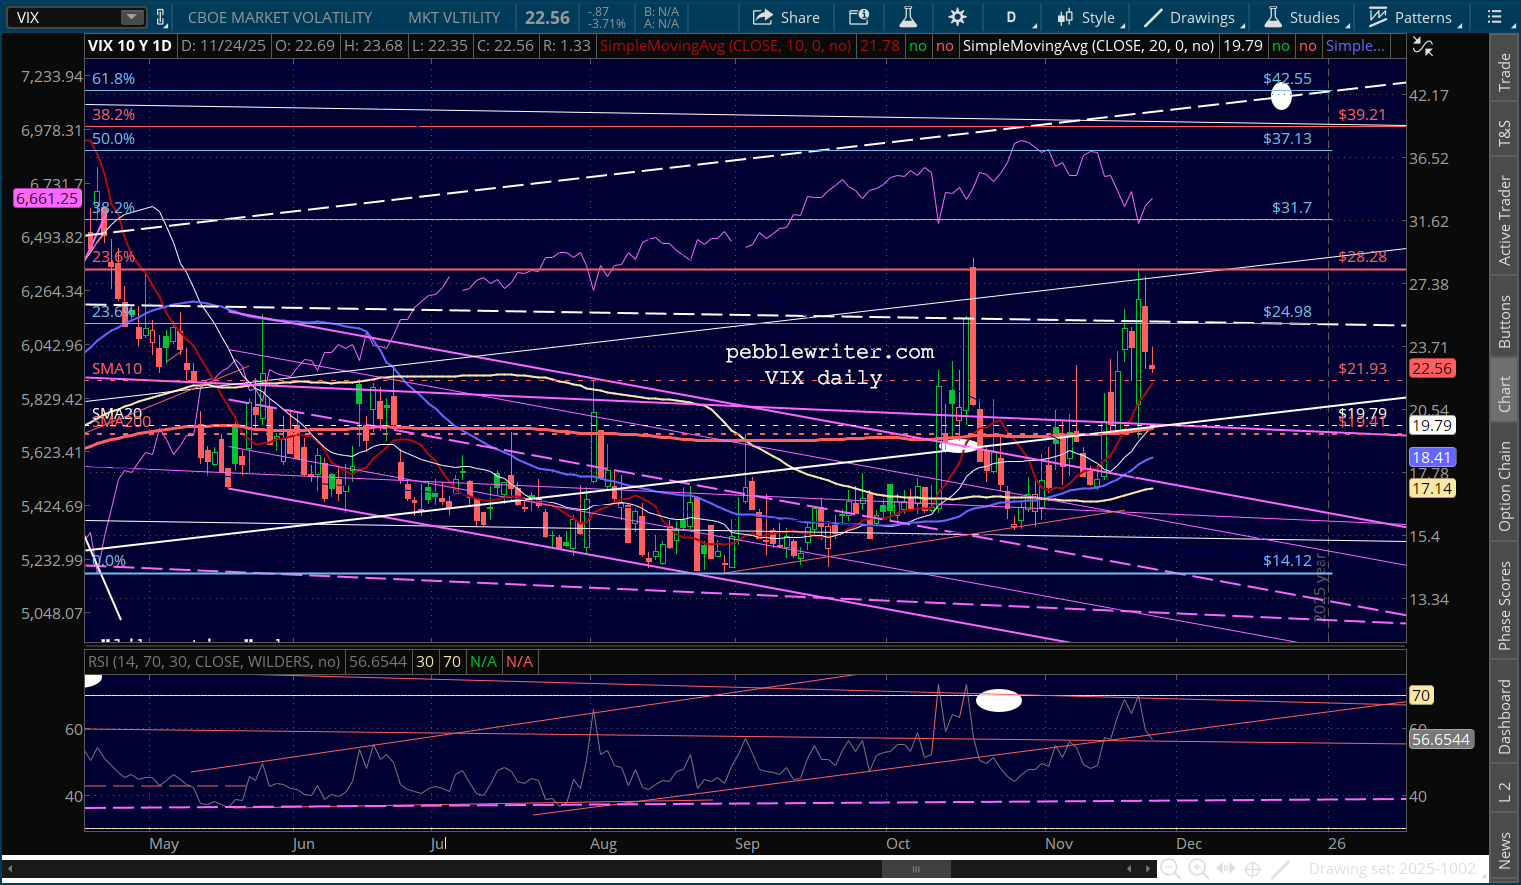Click the Share button
Image resolution: width=1521 pixels, height=885 pixels.
click(786, 17)
